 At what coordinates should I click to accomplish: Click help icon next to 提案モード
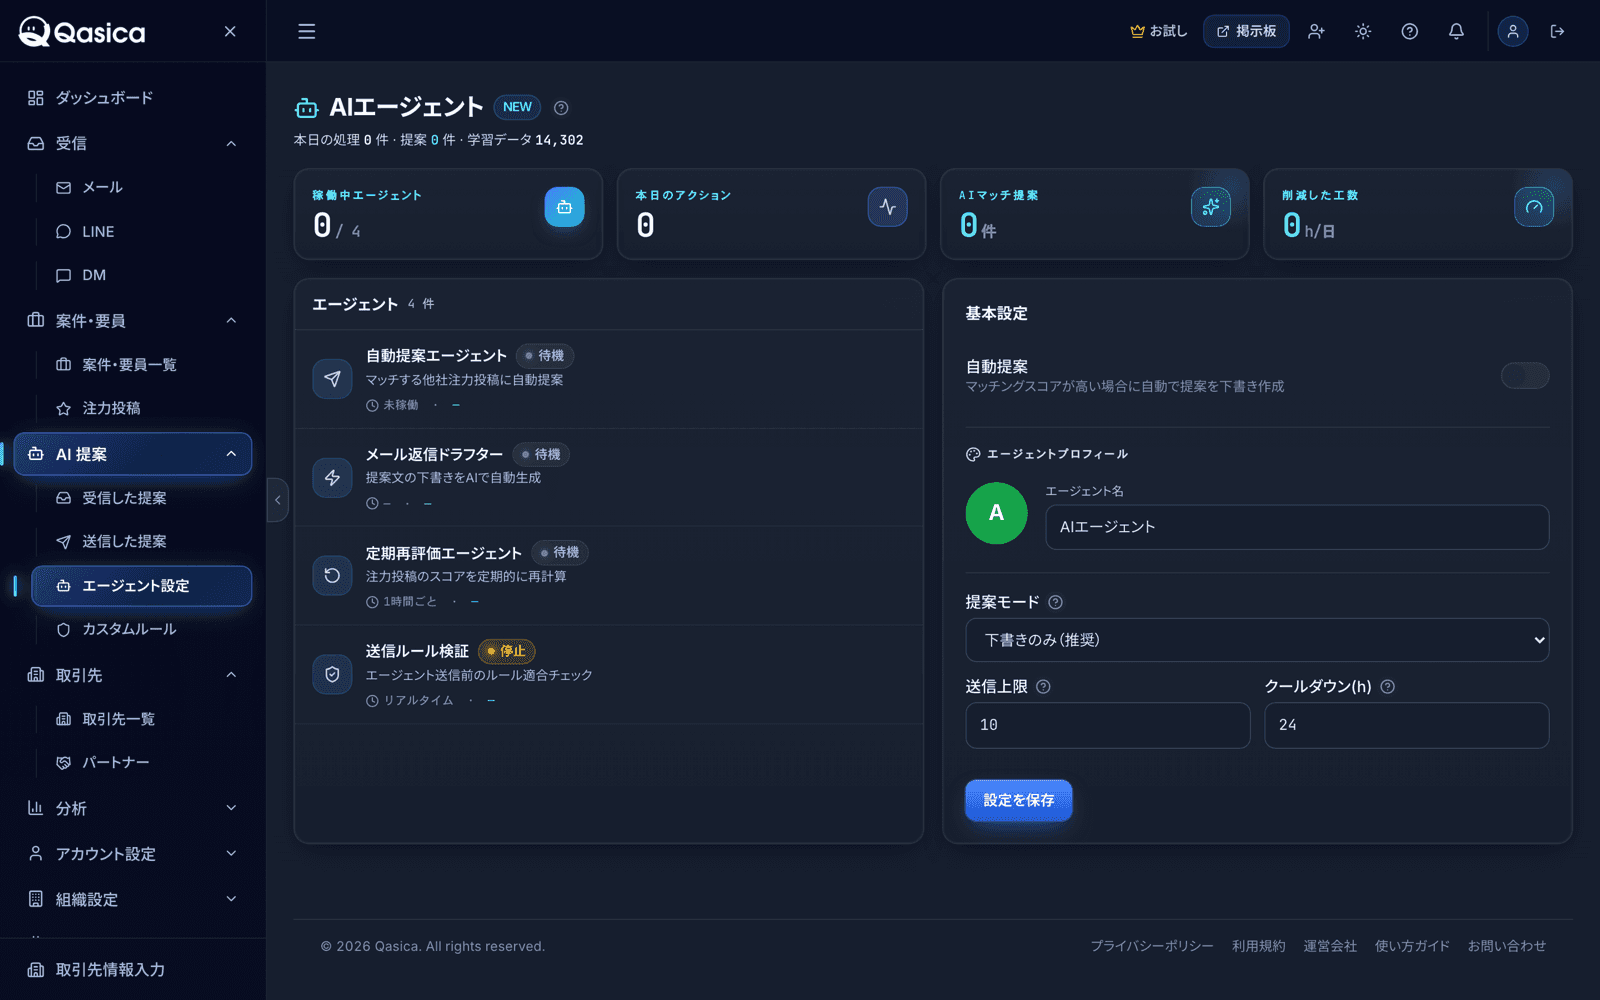point(1055,602)
